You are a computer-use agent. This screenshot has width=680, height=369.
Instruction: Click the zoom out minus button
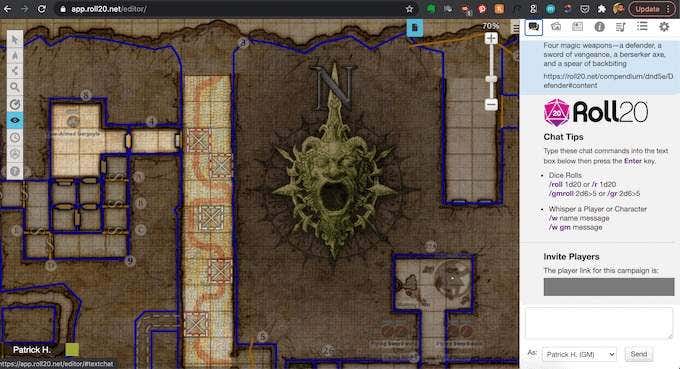tap(491, 104)
